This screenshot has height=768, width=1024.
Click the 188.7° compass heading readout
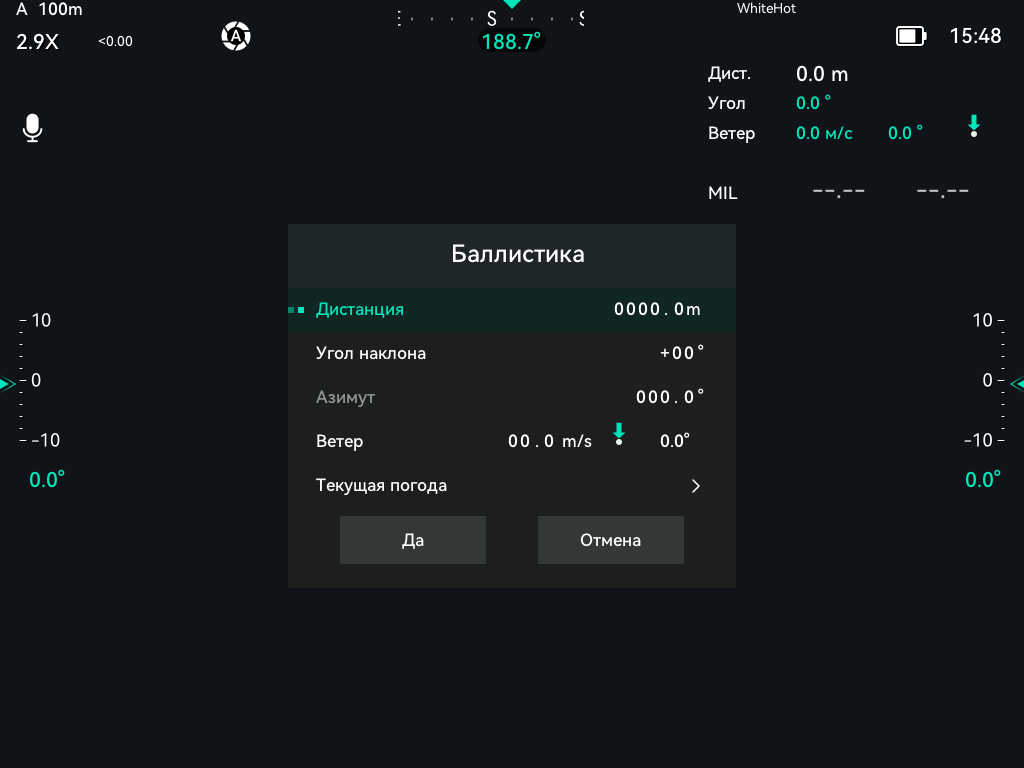511,42
